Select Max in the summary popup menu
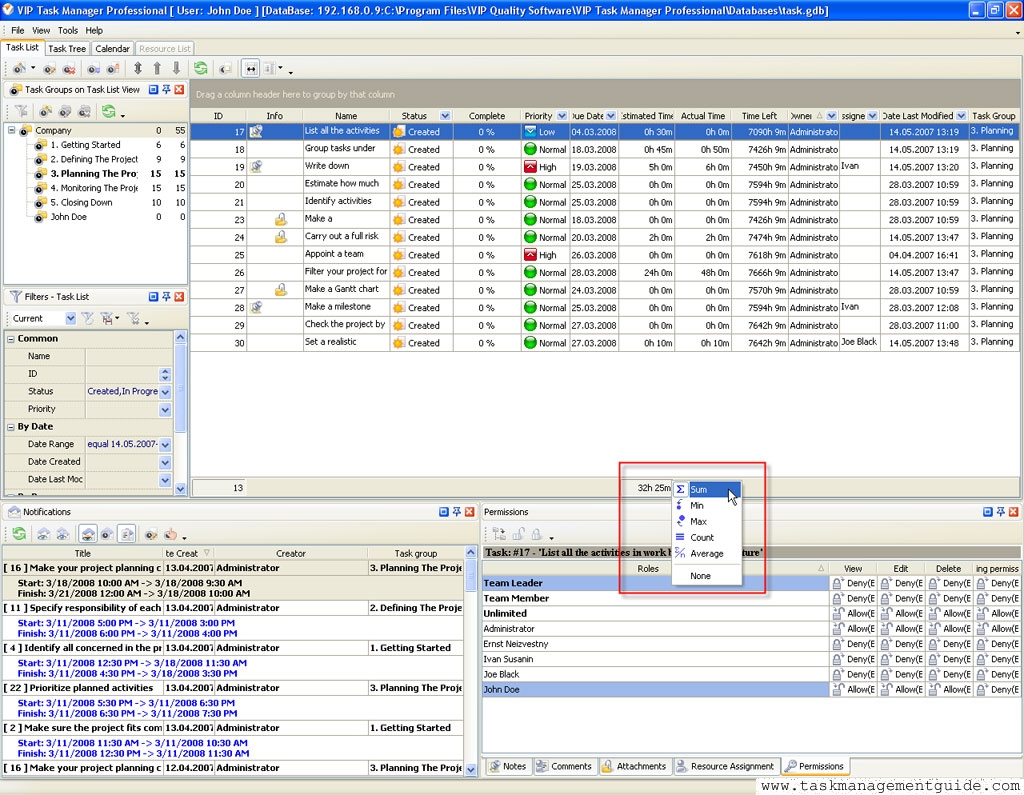The height and width of the screenshot is (795, 1024). 707,521
